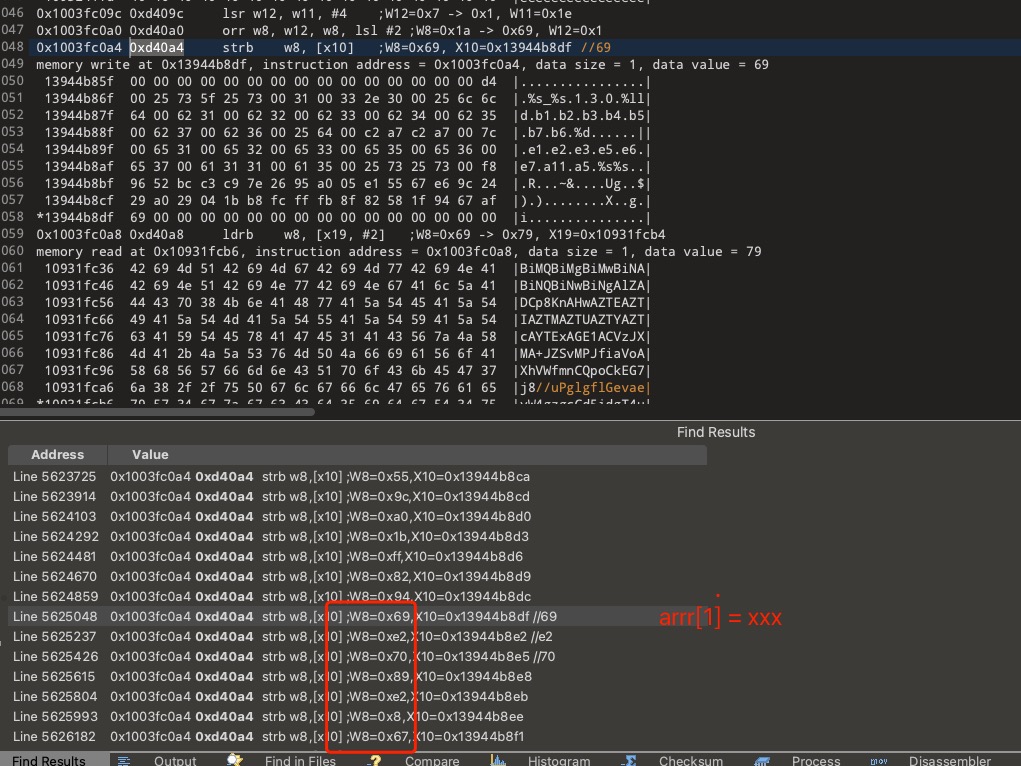Switch to the Find Results tab
The width and height of the screenshot is (1021, 766).
pos(48,760)
